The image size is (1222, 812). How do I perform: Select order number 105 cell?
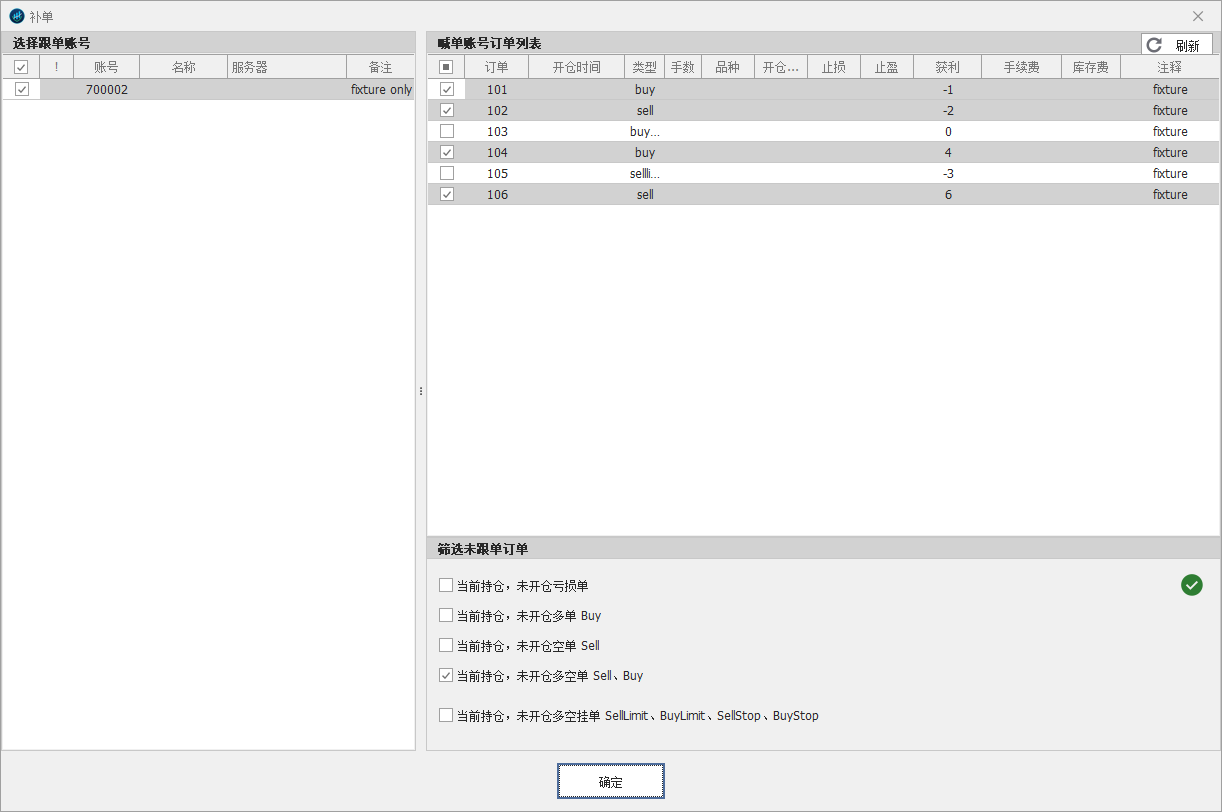[497, 173]
